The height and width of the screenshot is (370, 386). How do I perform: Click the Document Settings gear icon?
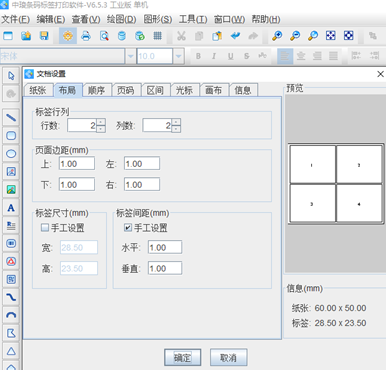pyautogui.click(x=68, y=36)
